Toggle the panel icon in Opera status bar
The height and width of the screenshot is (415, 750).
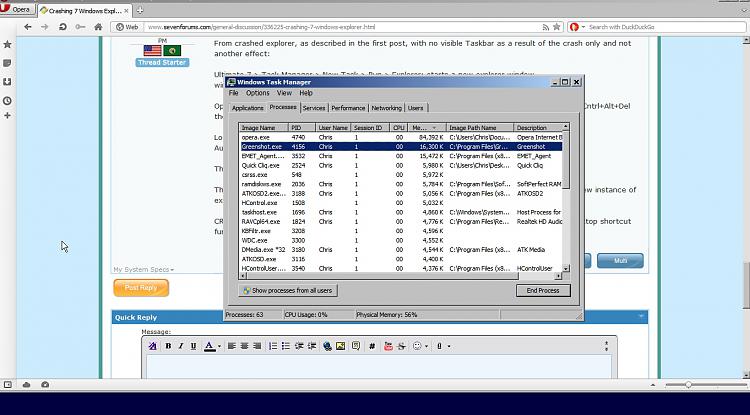[x=8, y=384]
